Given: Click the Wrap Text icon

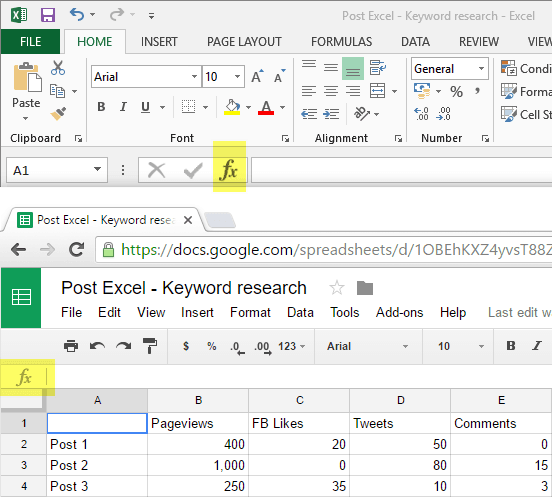Looking at the screenshot, I should tap(378, 67).
